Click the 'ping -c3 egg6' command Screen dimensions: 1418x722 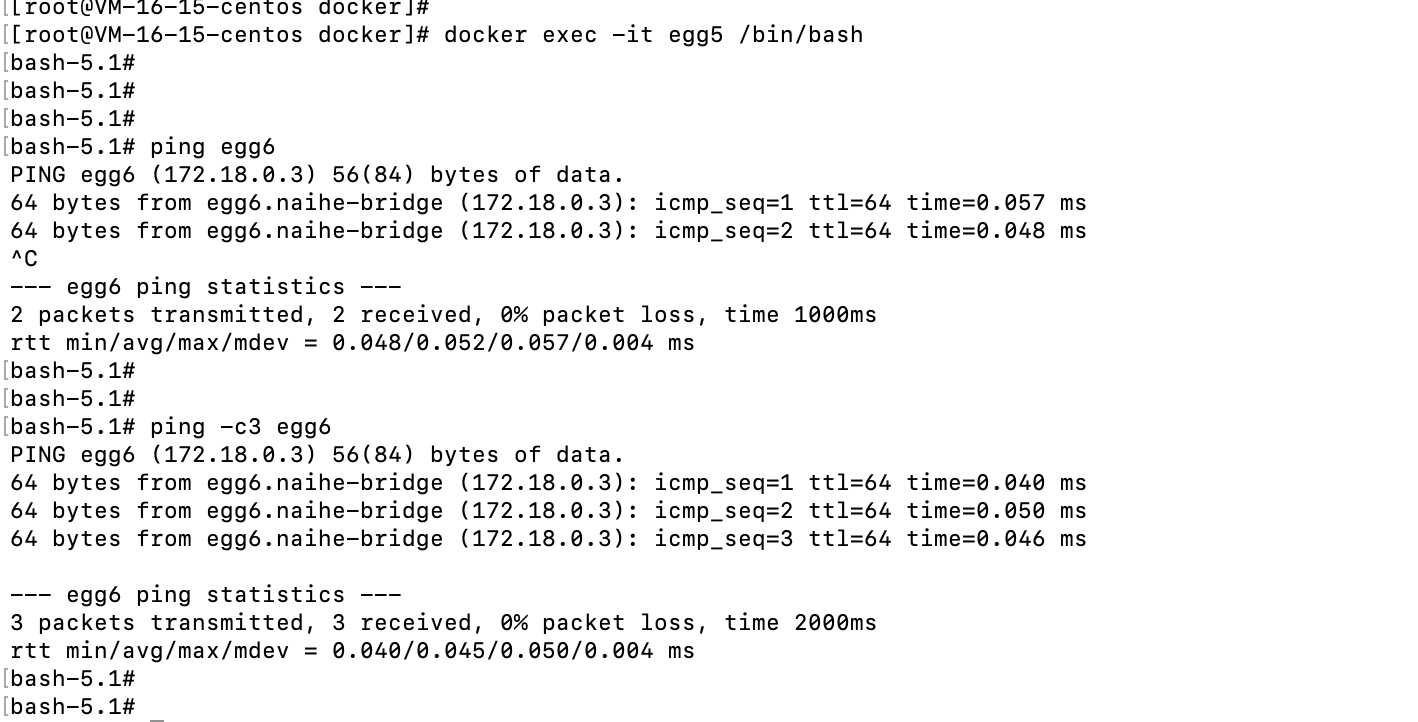pos(240,427)
